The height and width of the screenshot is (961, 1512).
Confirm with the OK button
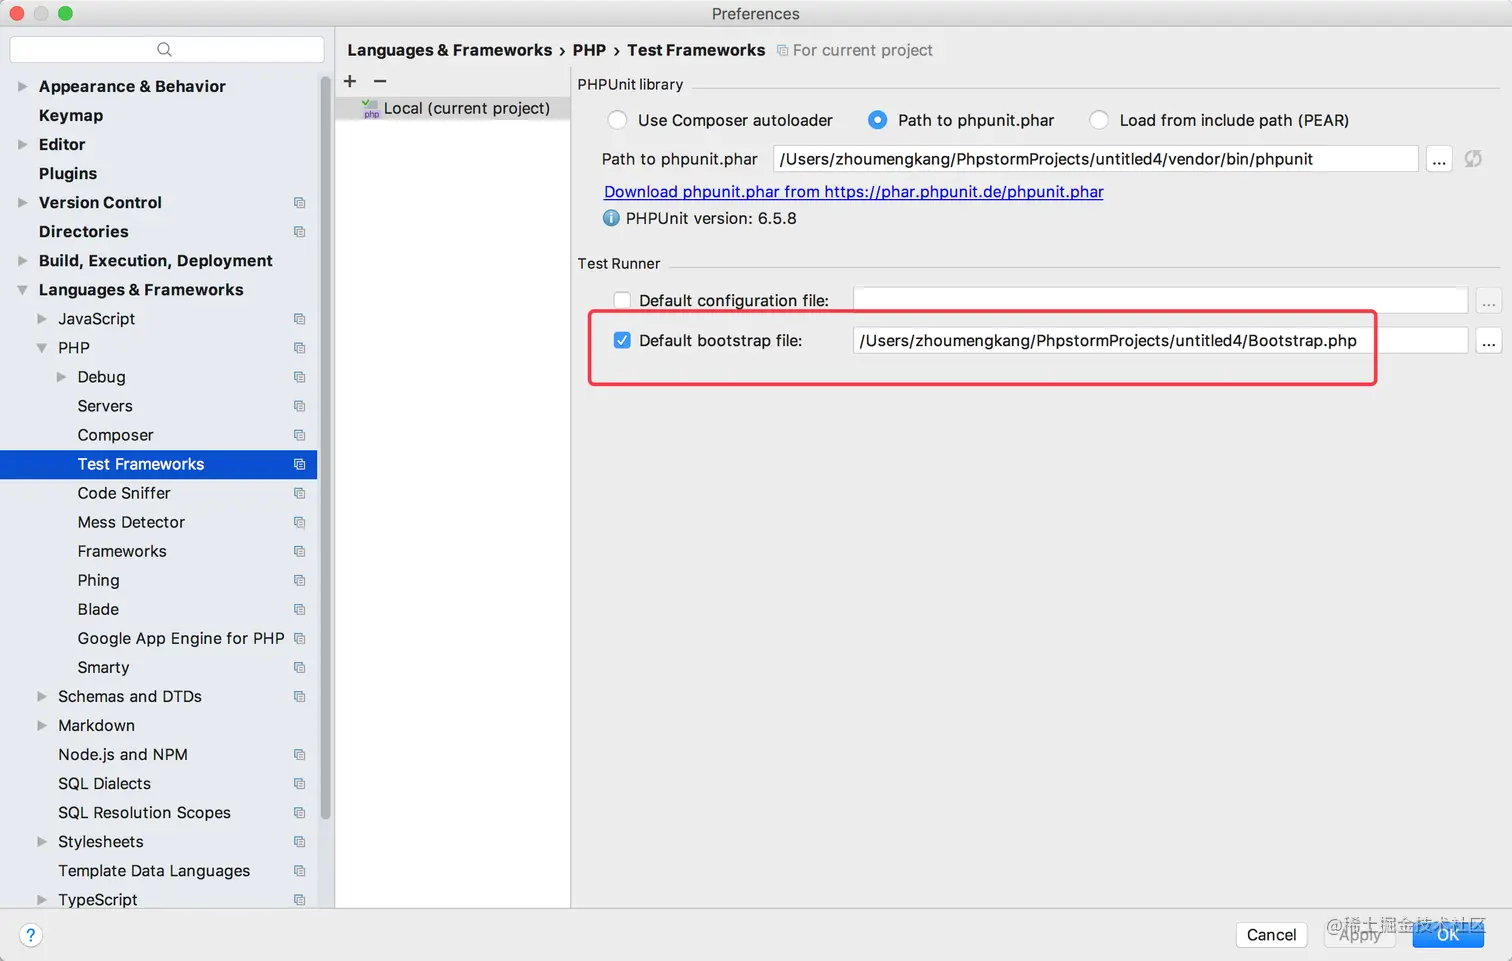[1448, 935]
